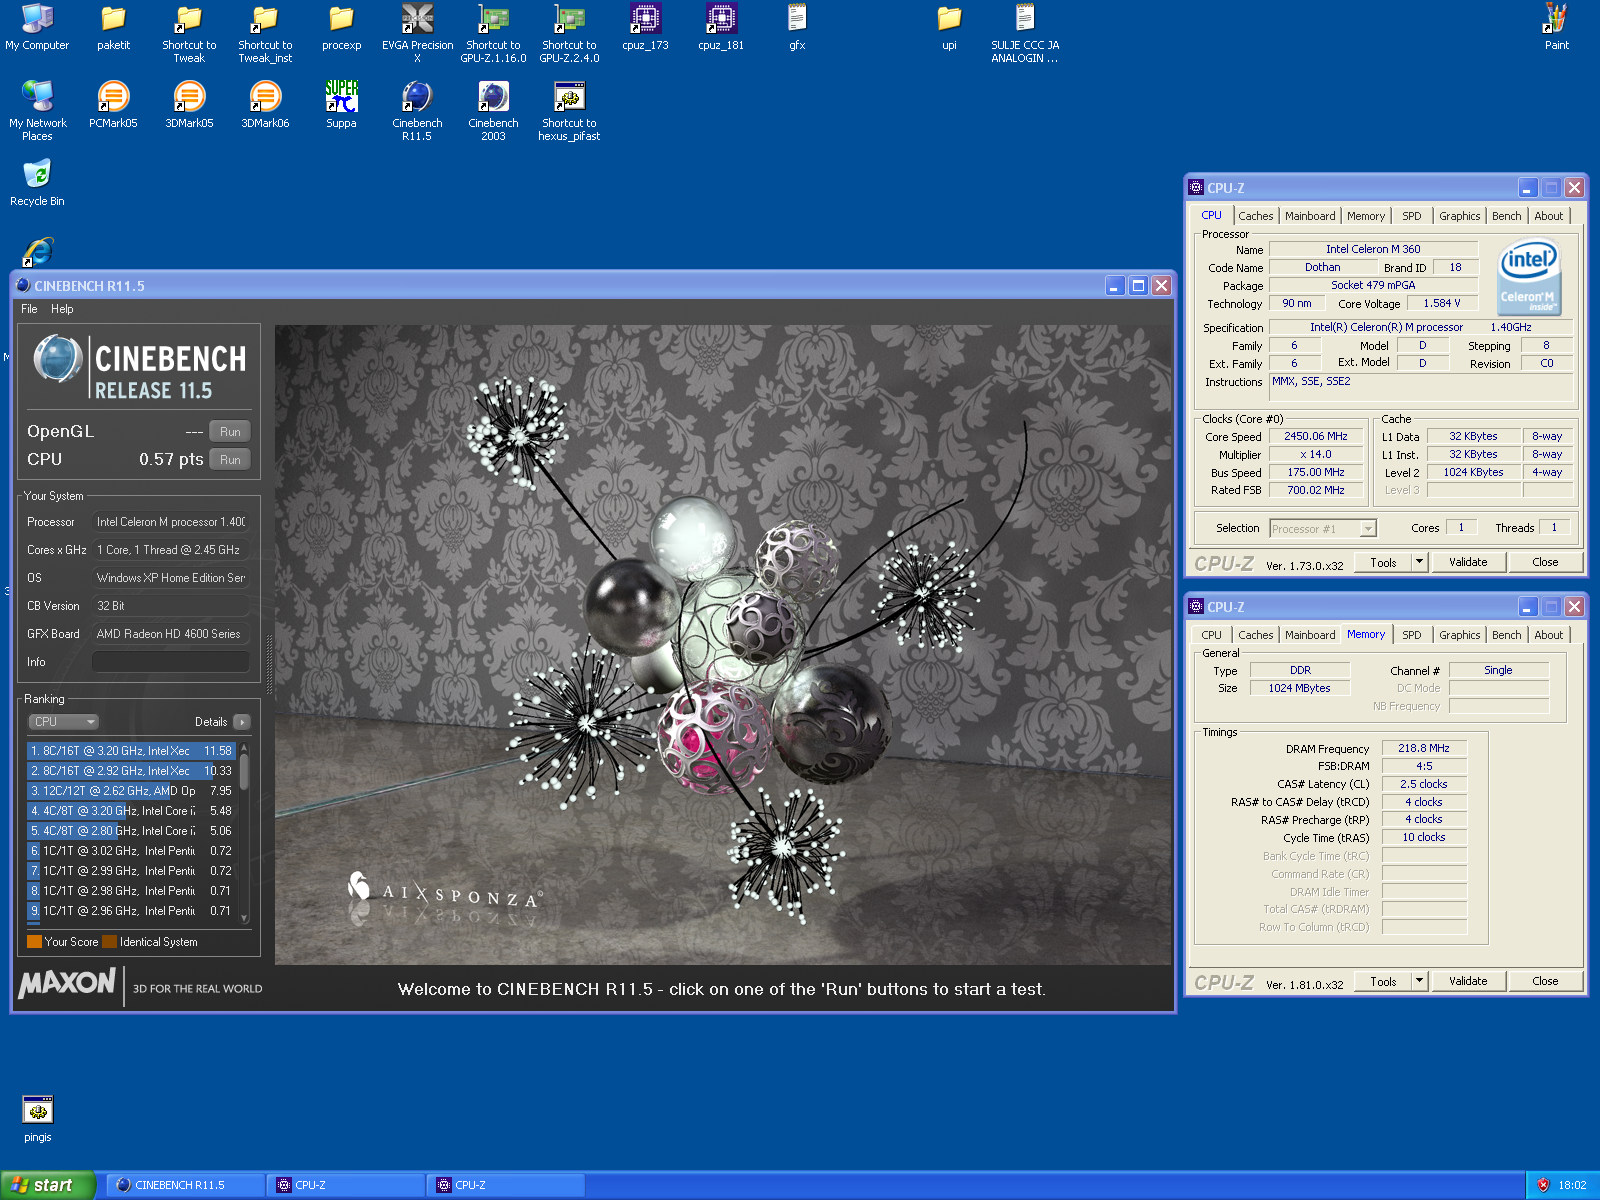Select the cpuz_173 desktop icon
Screen dimensions: 1600x1200
click(645, 27)
